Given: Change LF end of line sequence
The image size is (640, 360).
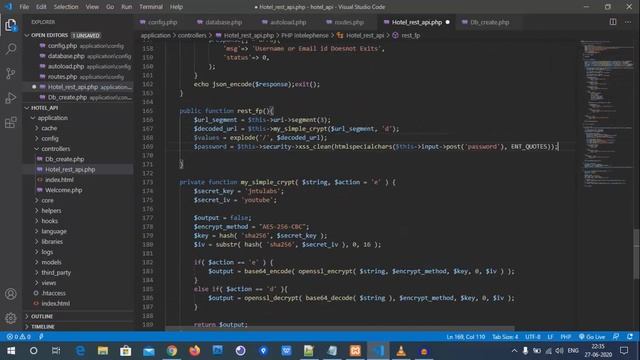Looking at the screenshot, I should click(550, 337).
